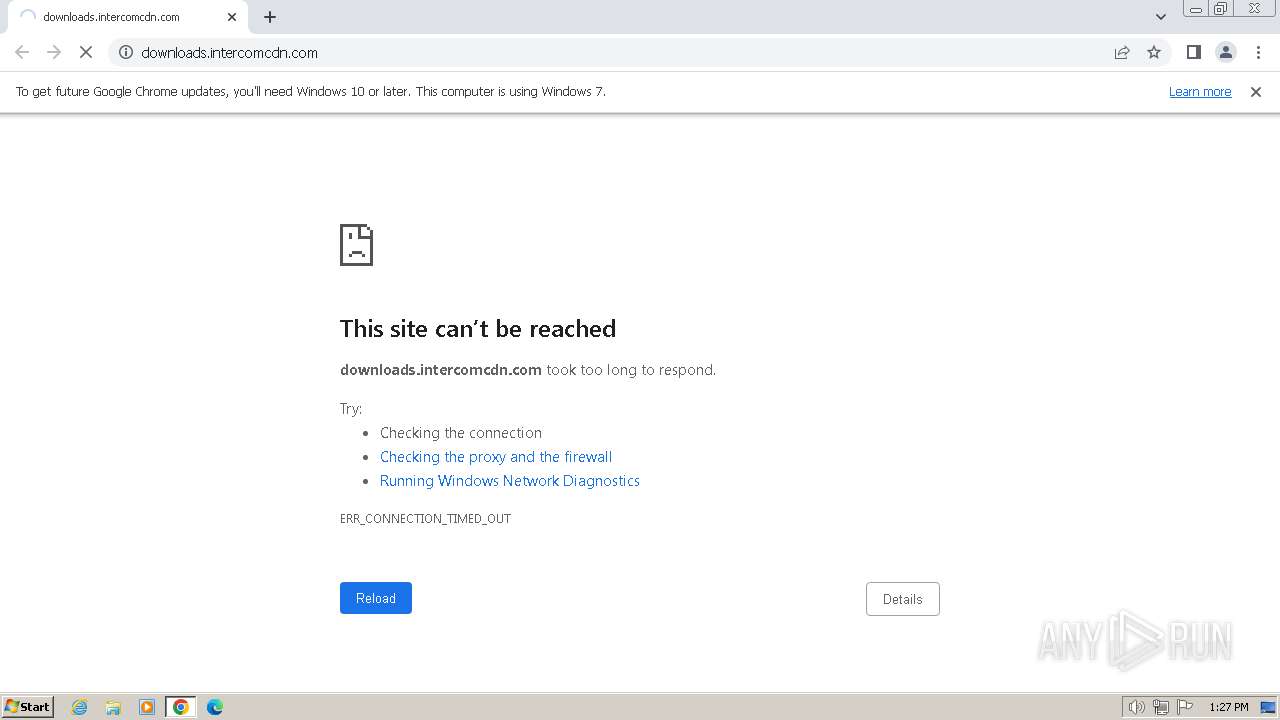Close the downloads.intercomcdn.com tab
The image size is (1280, 720).
point(232,17)
